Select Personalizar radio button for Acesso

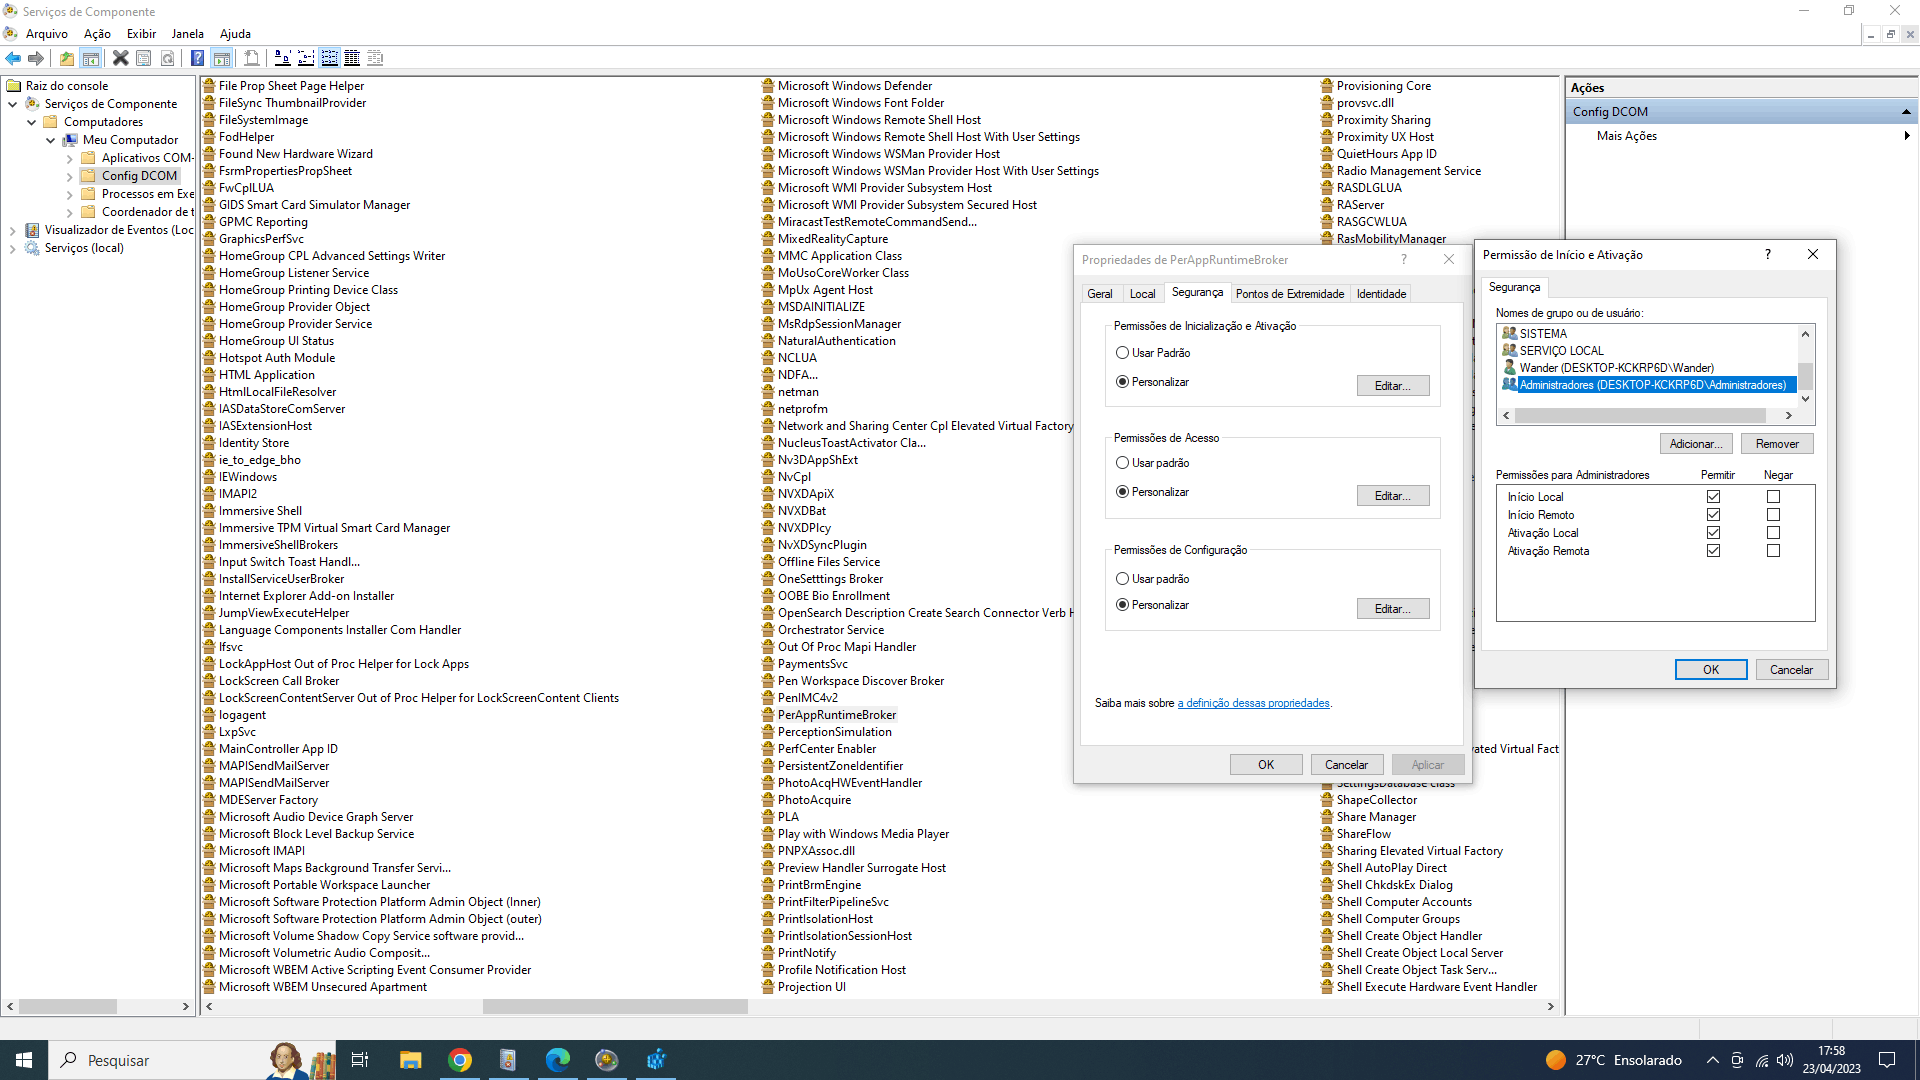pyautogui.click(x=1122, y=491)
